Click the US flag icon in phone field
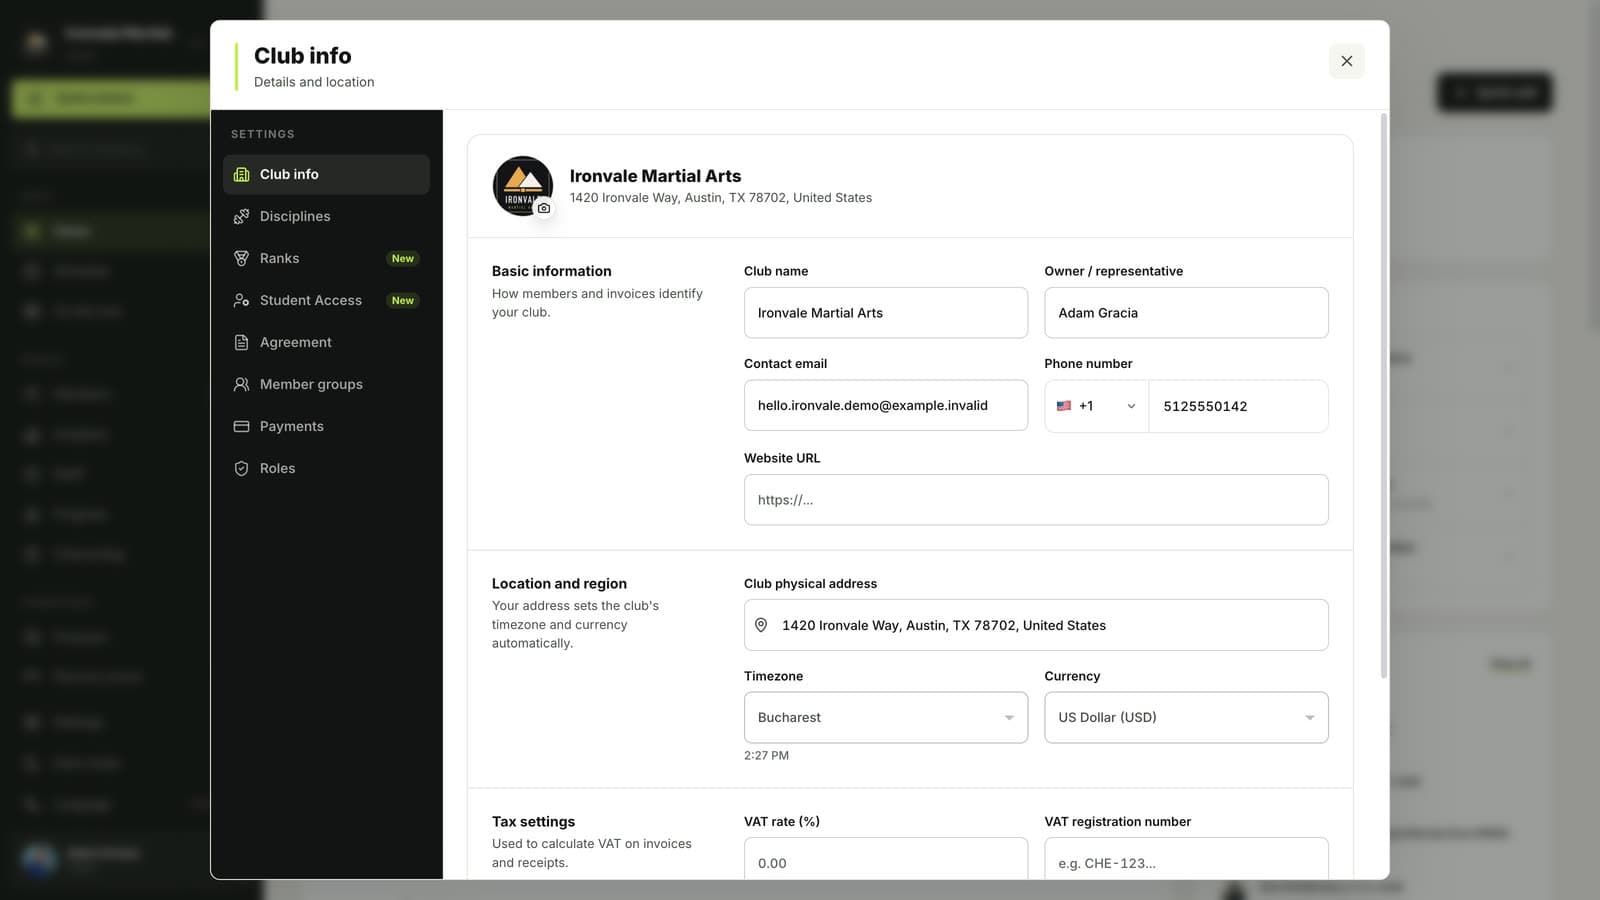 [1064, 406]
